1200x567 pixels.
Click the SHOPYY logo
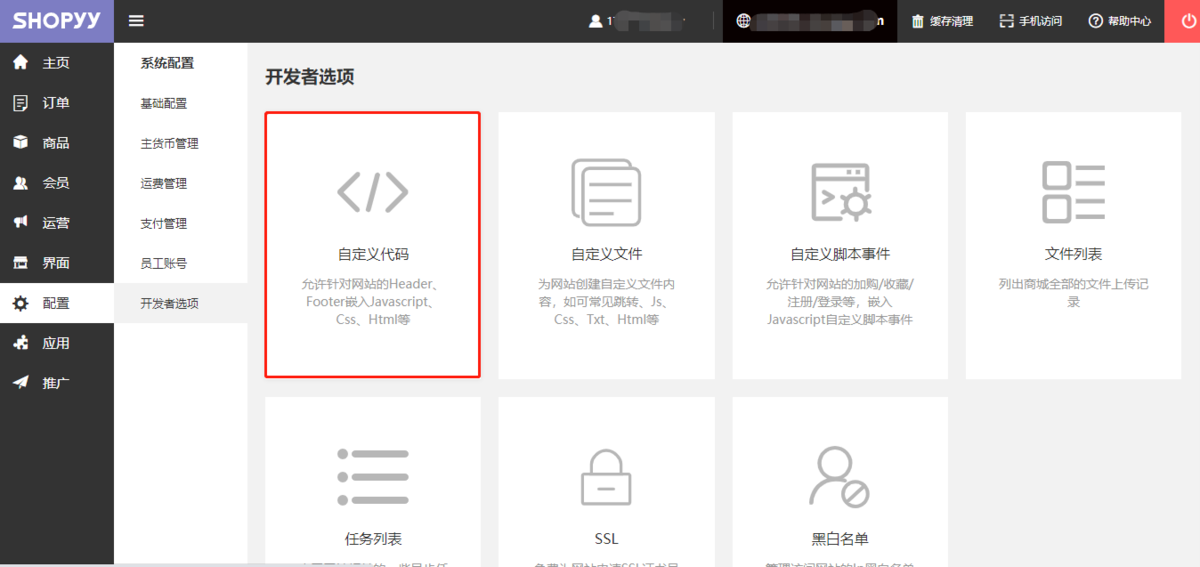(x=56, y=21)
